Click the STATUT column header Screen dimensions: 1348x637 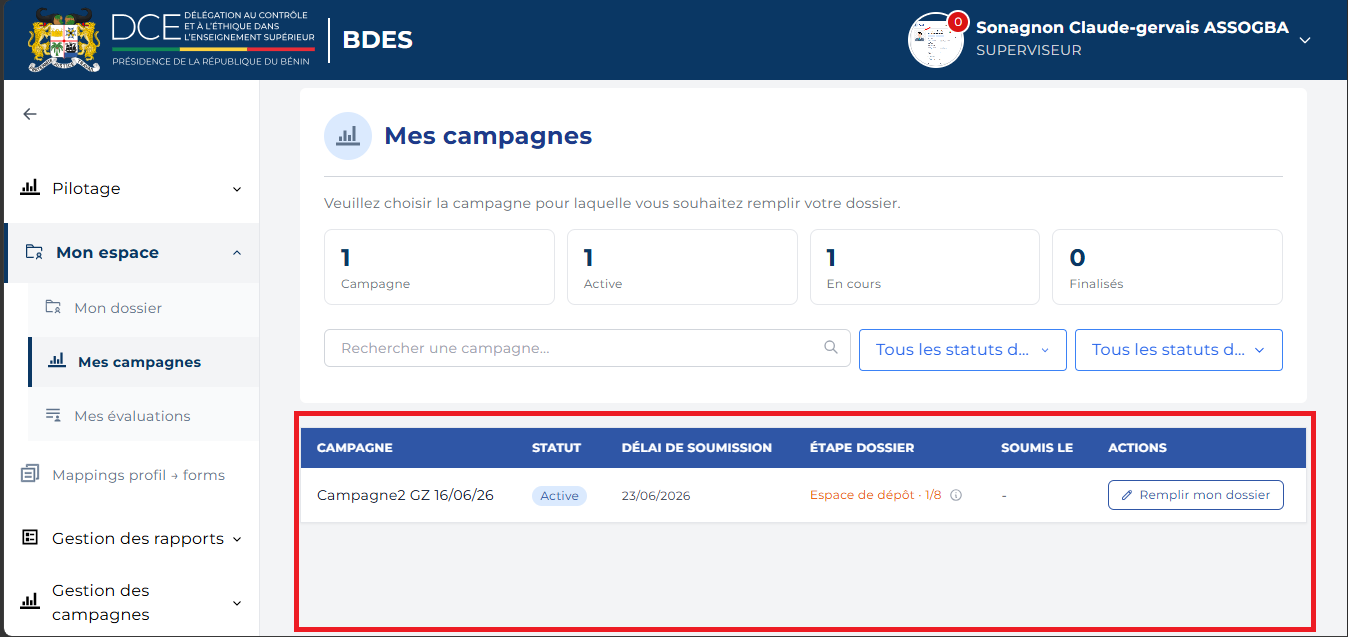556,448
